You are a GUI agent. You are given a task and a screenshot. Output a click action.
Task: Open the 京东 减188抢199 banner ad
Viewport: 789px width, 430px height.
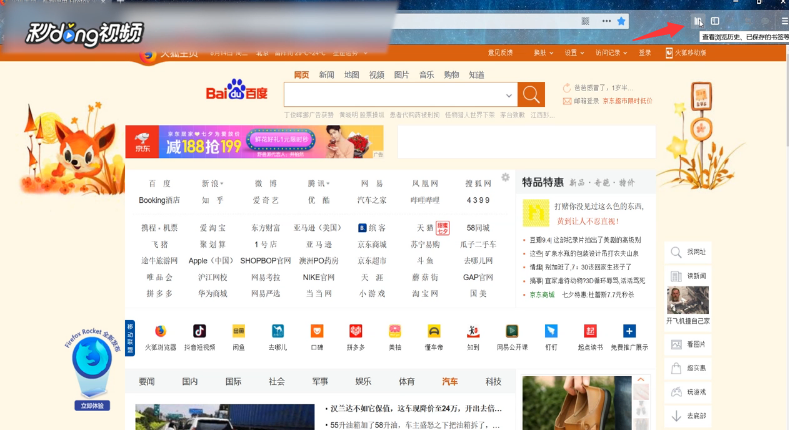click(x=255, y=142)
